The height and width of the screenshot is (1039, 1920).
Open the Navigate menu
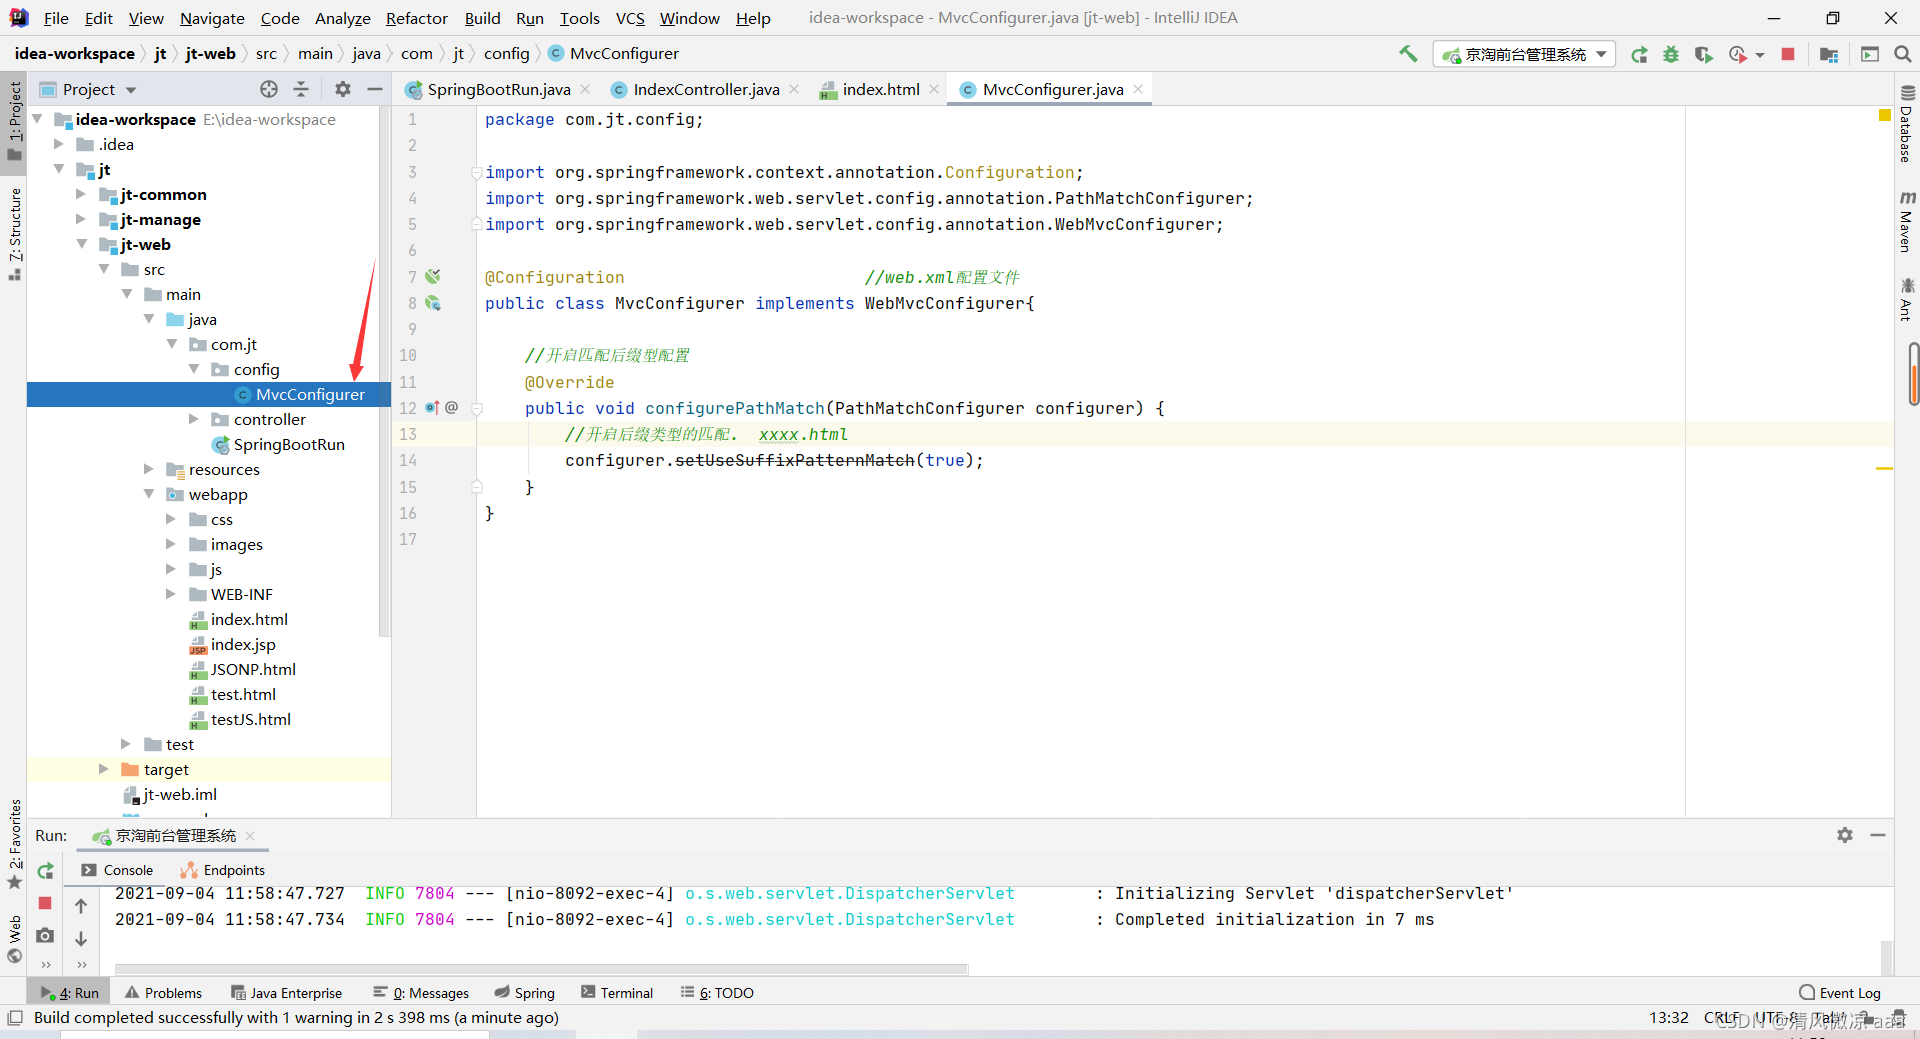pos(212,18)
